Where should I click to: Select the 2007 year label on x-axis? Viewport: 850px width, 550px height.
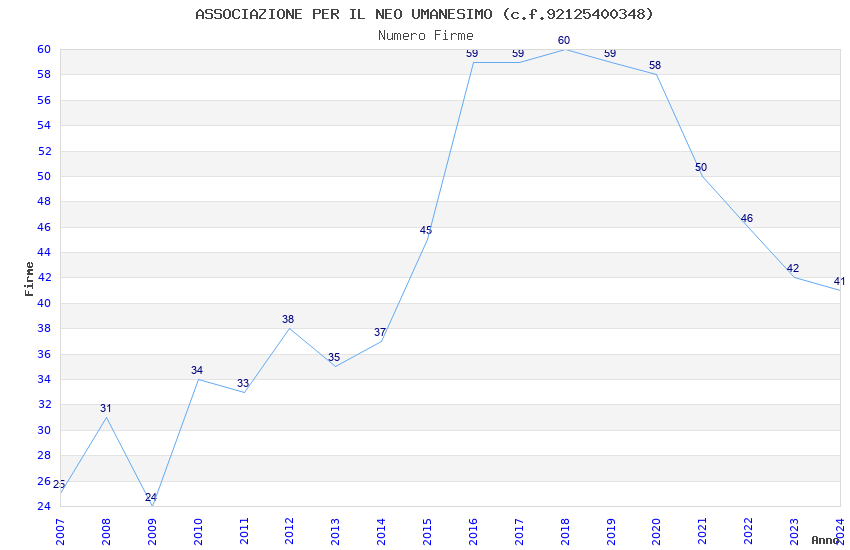pos(60,532)
